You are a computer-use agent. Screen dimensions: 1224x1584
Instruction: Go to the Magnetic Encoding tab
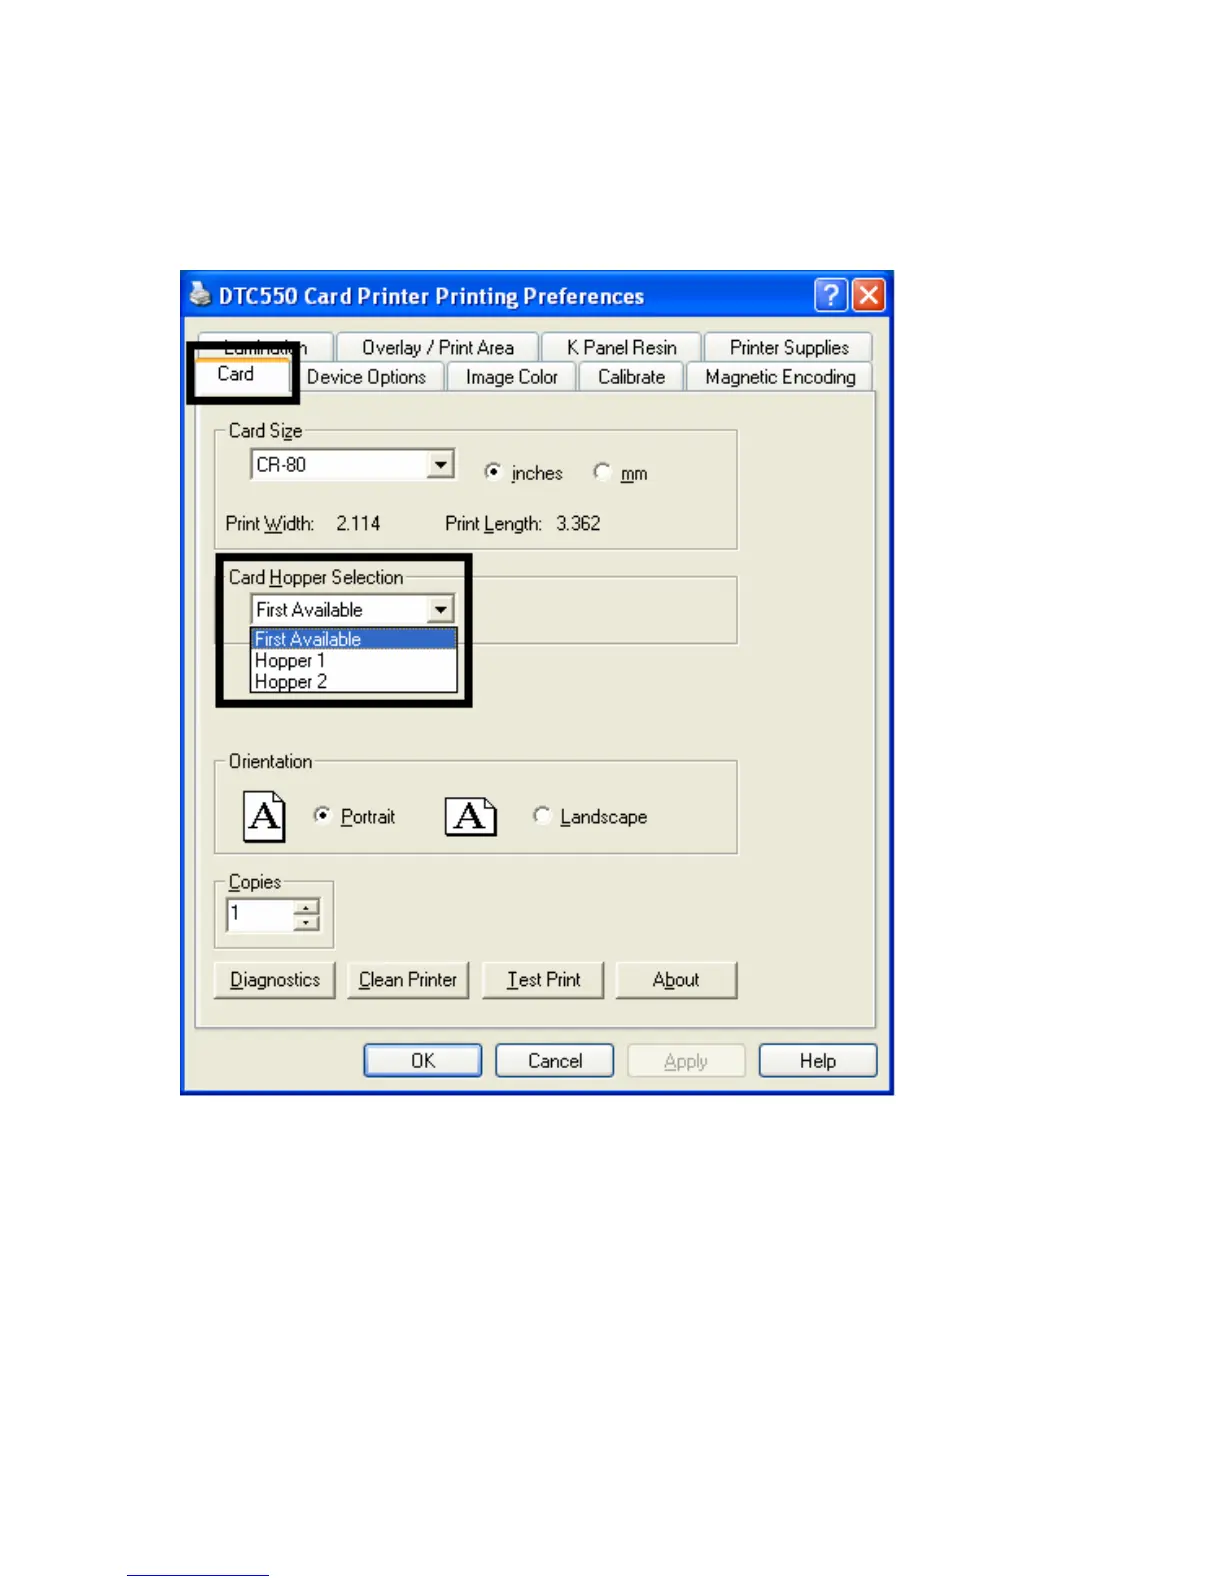coord(780,377)
